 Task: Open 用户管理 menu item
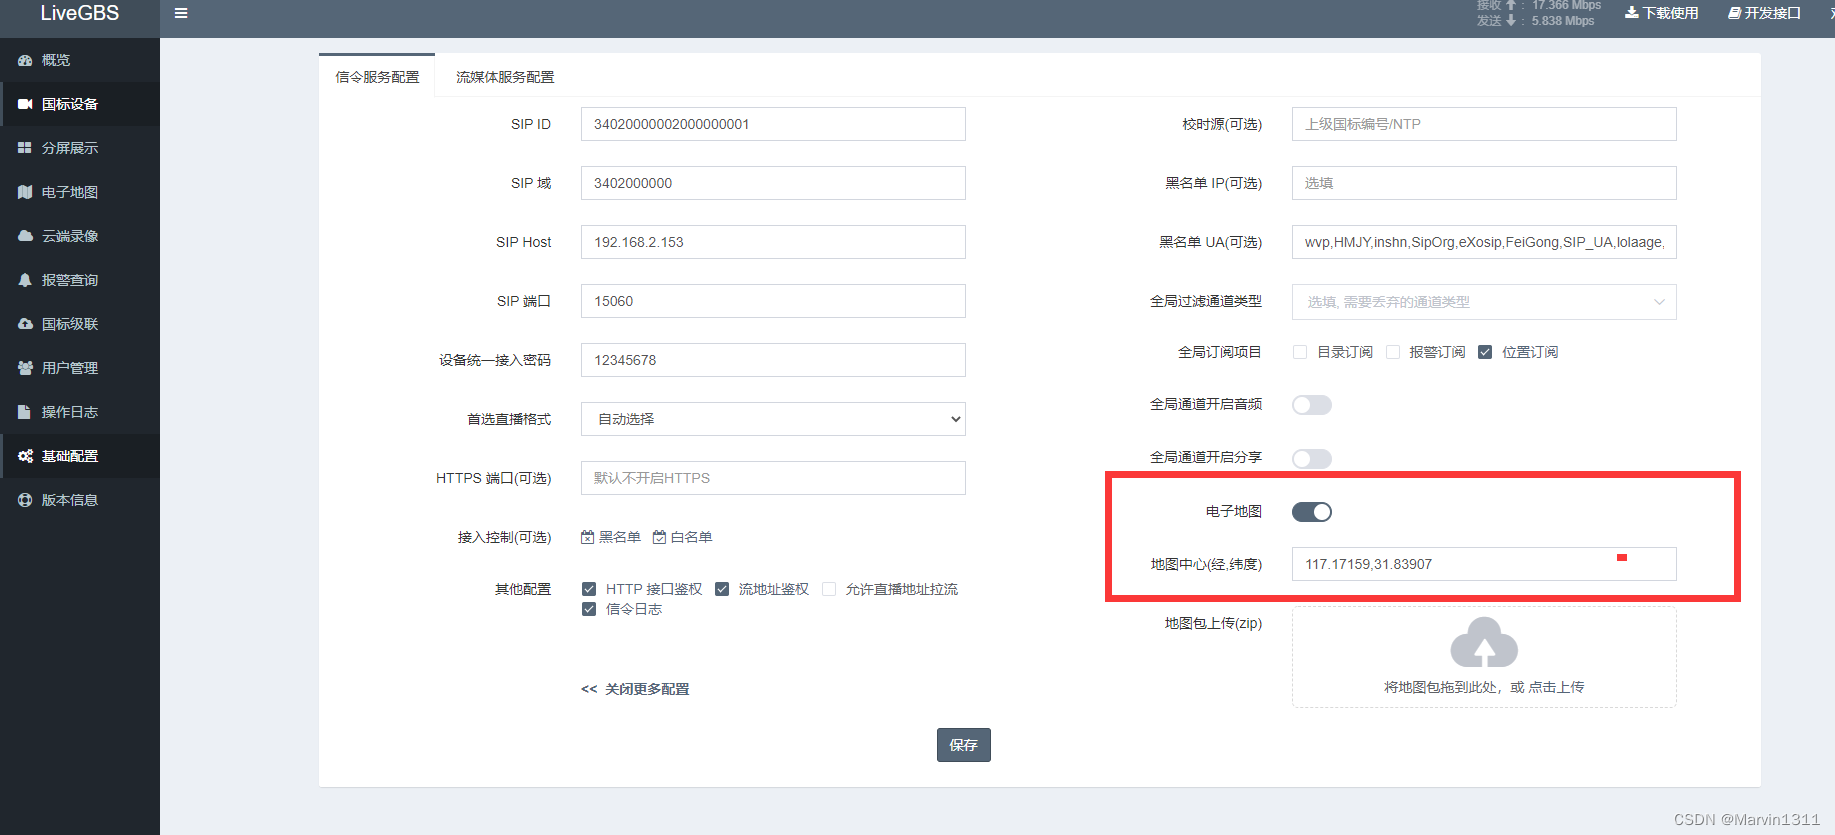pyautogui.click(x=80, y=368)
